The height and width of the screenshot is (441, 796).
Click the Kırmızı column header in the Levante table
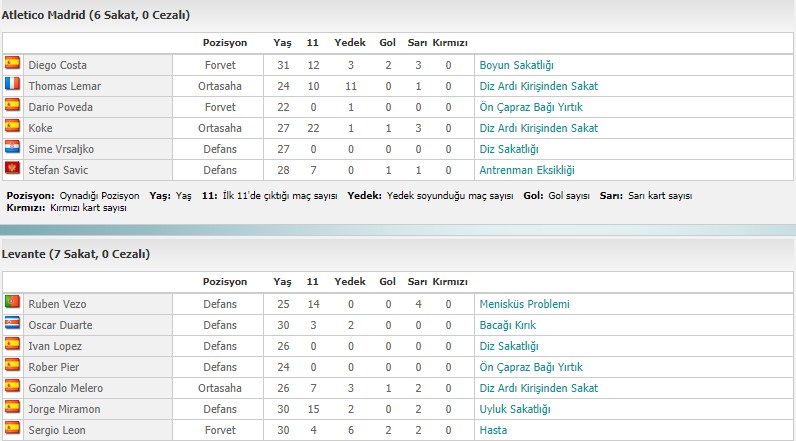pos(450,282)
